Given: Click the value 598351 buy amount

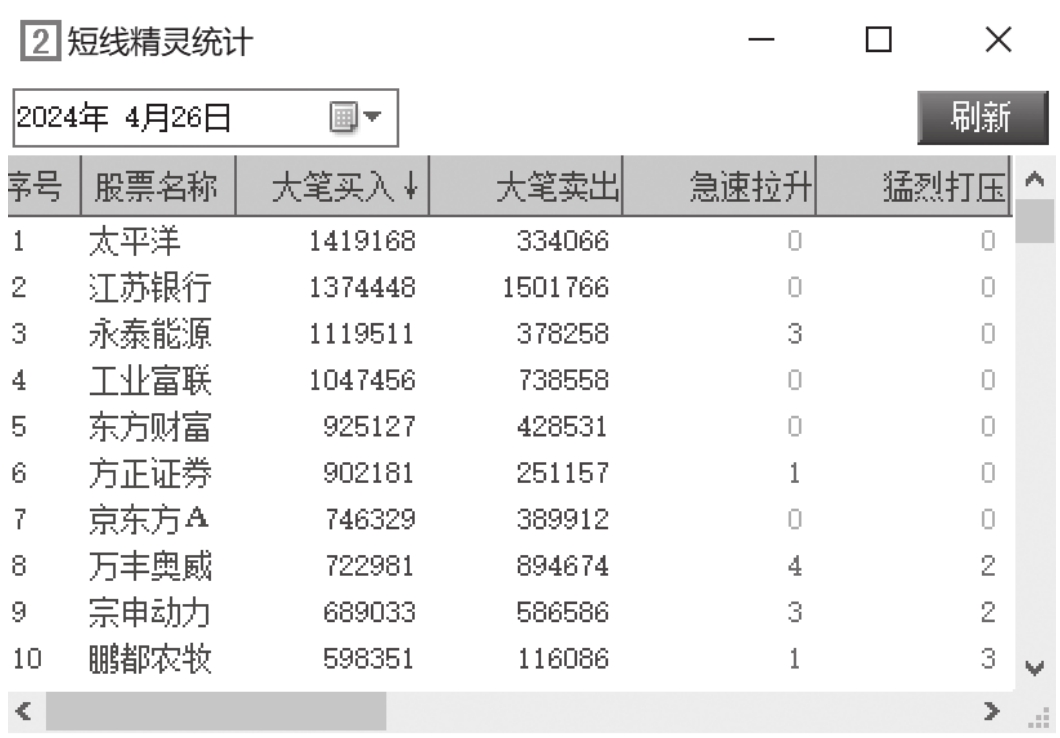Looking at the screenshot, I should click(368, 659).
